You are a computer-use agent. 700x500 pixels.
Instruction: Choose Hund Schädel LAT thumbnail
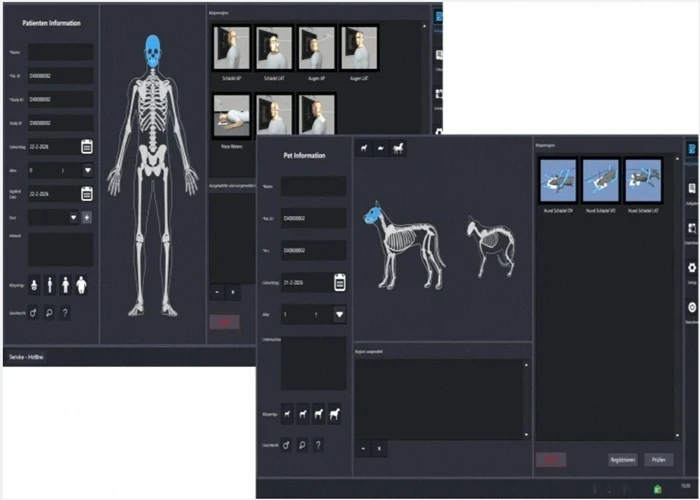click(643, 180)
